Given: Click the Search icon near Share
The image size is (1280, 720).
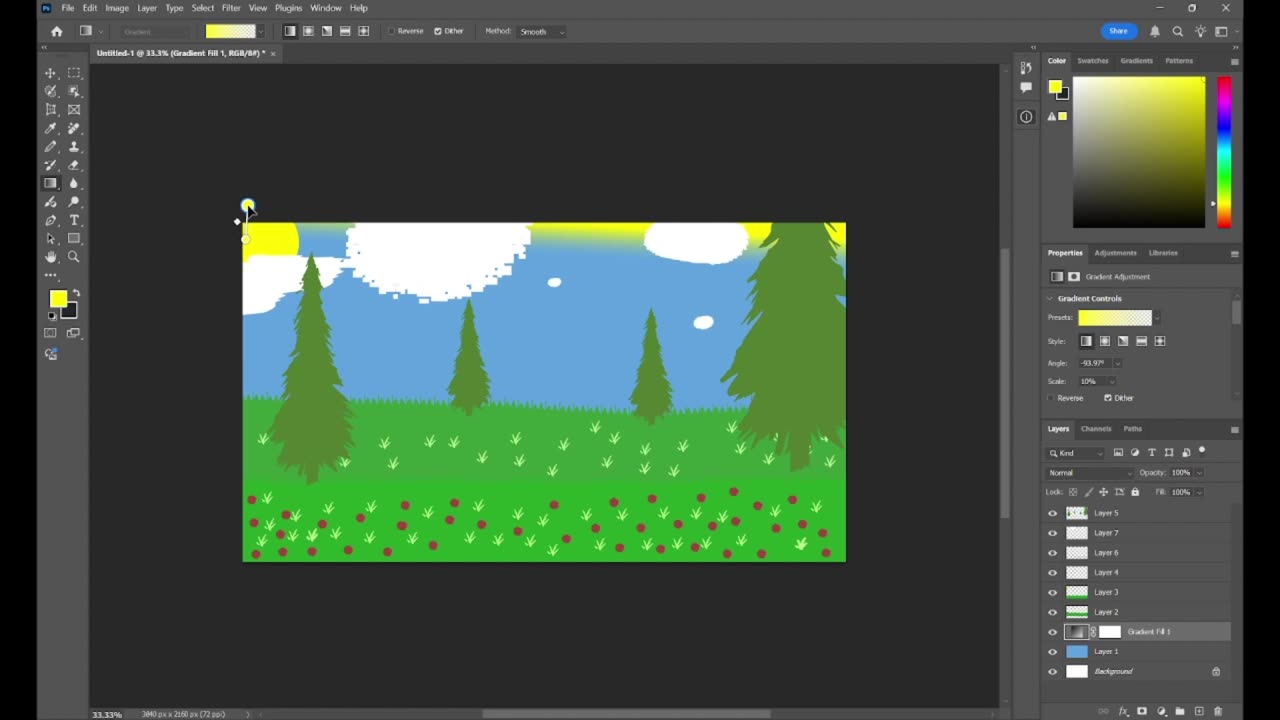Looking at the screenshot, I should click(1178, 31).
